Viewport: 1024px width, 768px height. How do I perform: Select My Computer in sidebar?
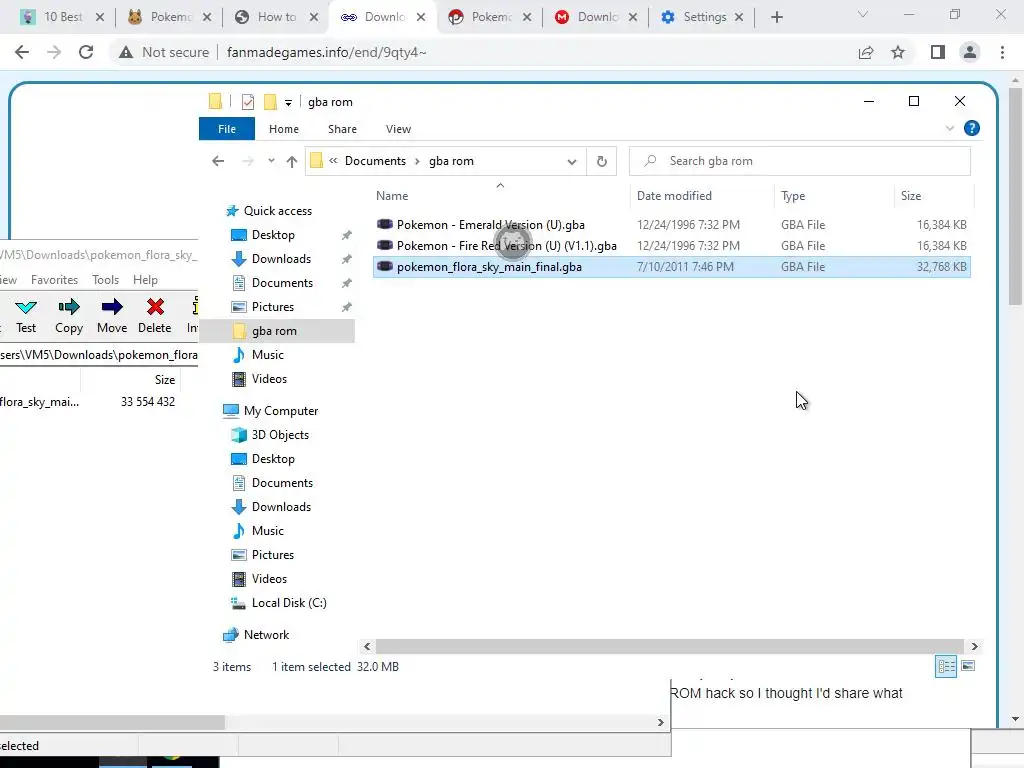tap(281, 411)
